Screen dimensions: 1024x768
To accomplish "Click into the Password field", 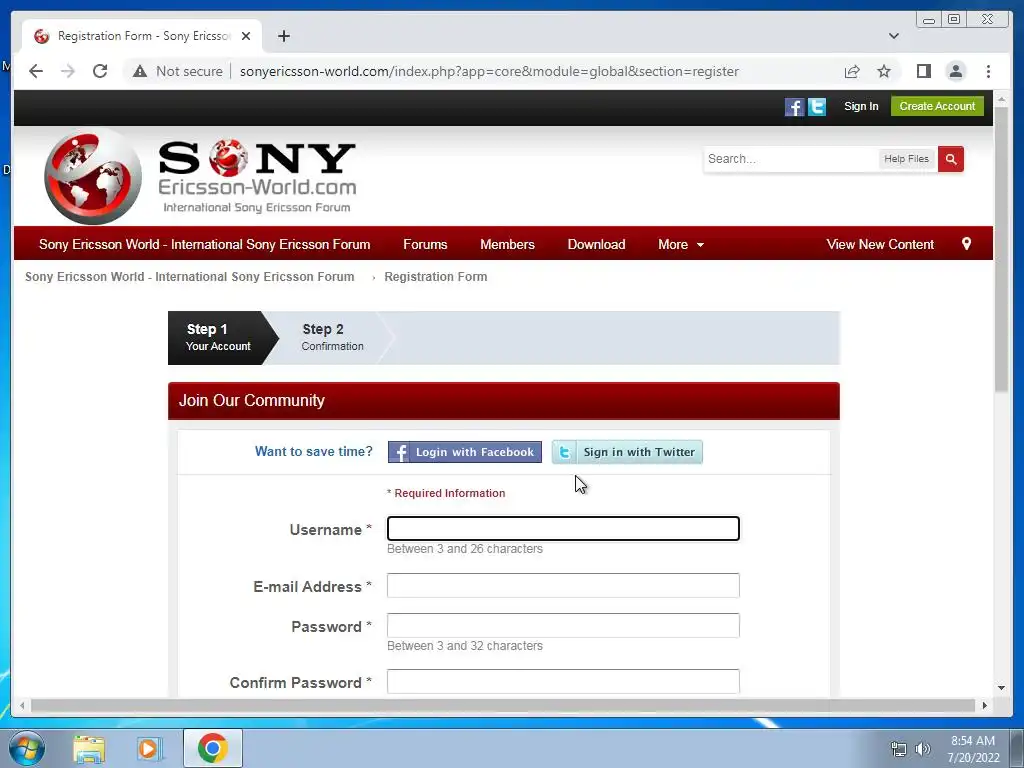I will point(563,626).
